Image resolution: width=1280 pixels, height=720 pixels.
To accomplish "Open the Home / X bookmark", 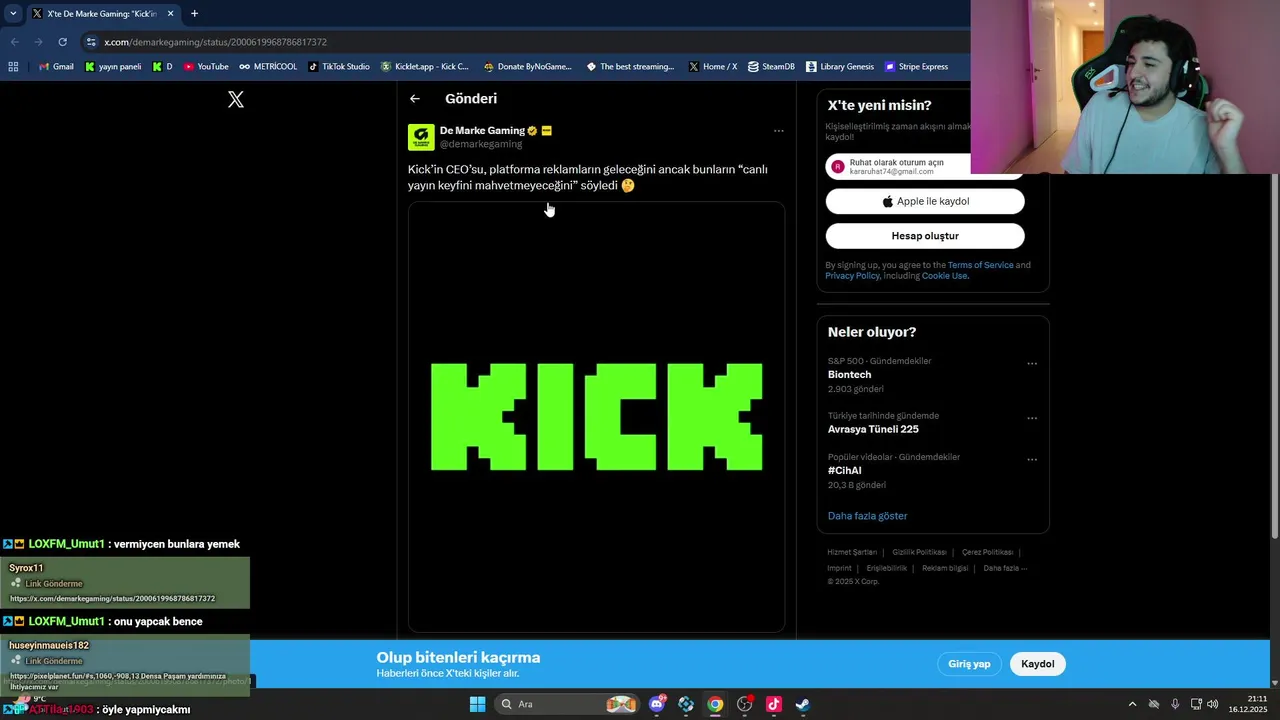I will tap(713, 67).
